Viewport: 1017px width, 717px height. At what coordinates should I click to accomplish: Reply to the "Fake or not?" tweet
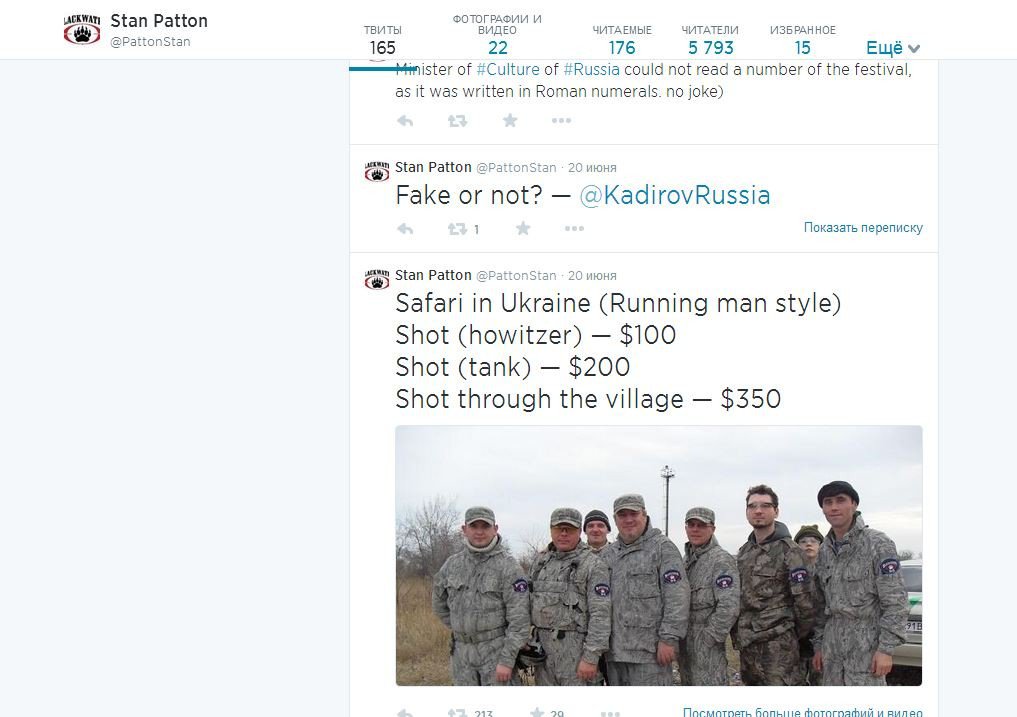(405, 229)
